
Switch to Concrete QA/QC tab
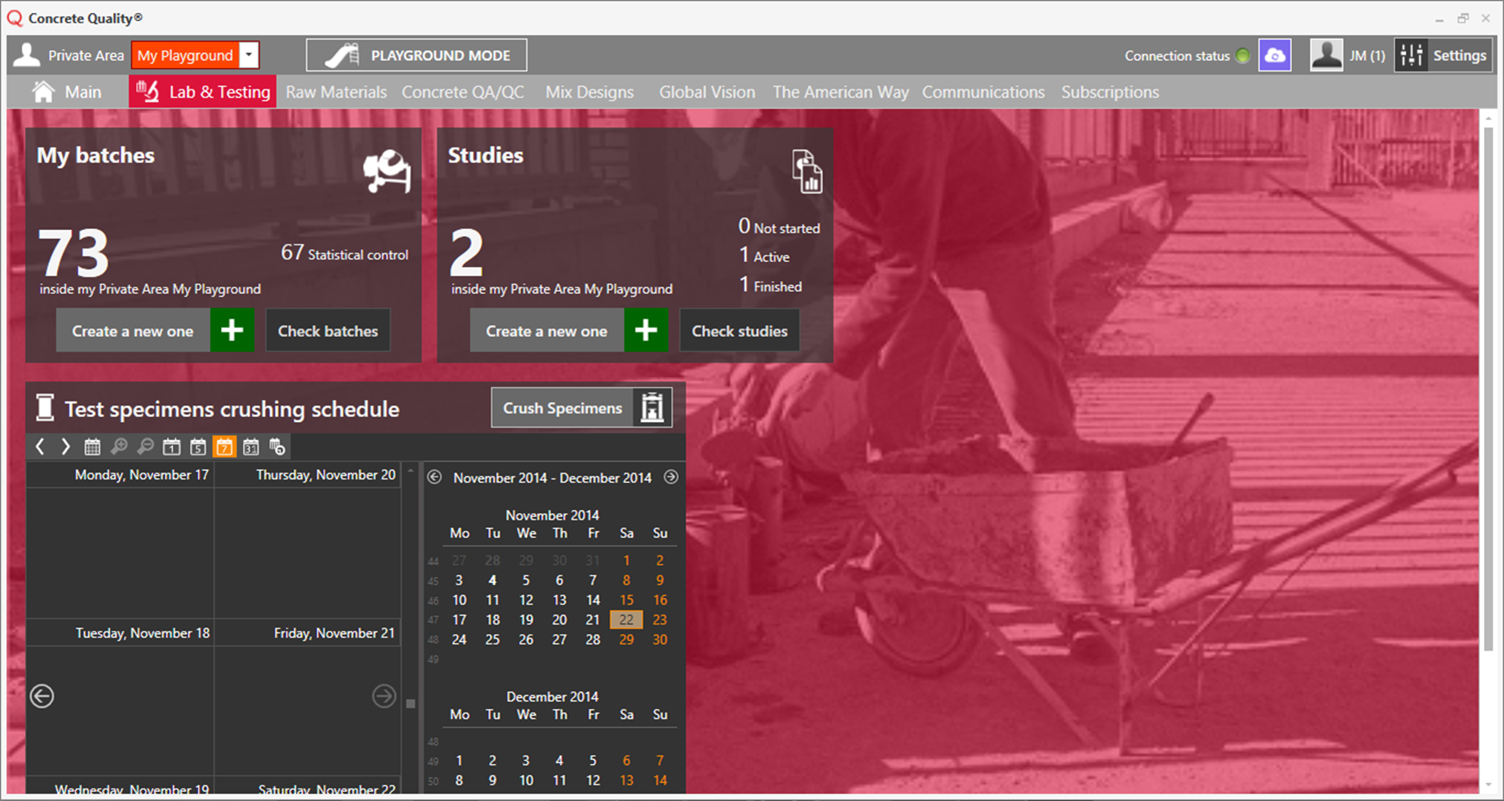pyautogui.click(x=463, y=92)
